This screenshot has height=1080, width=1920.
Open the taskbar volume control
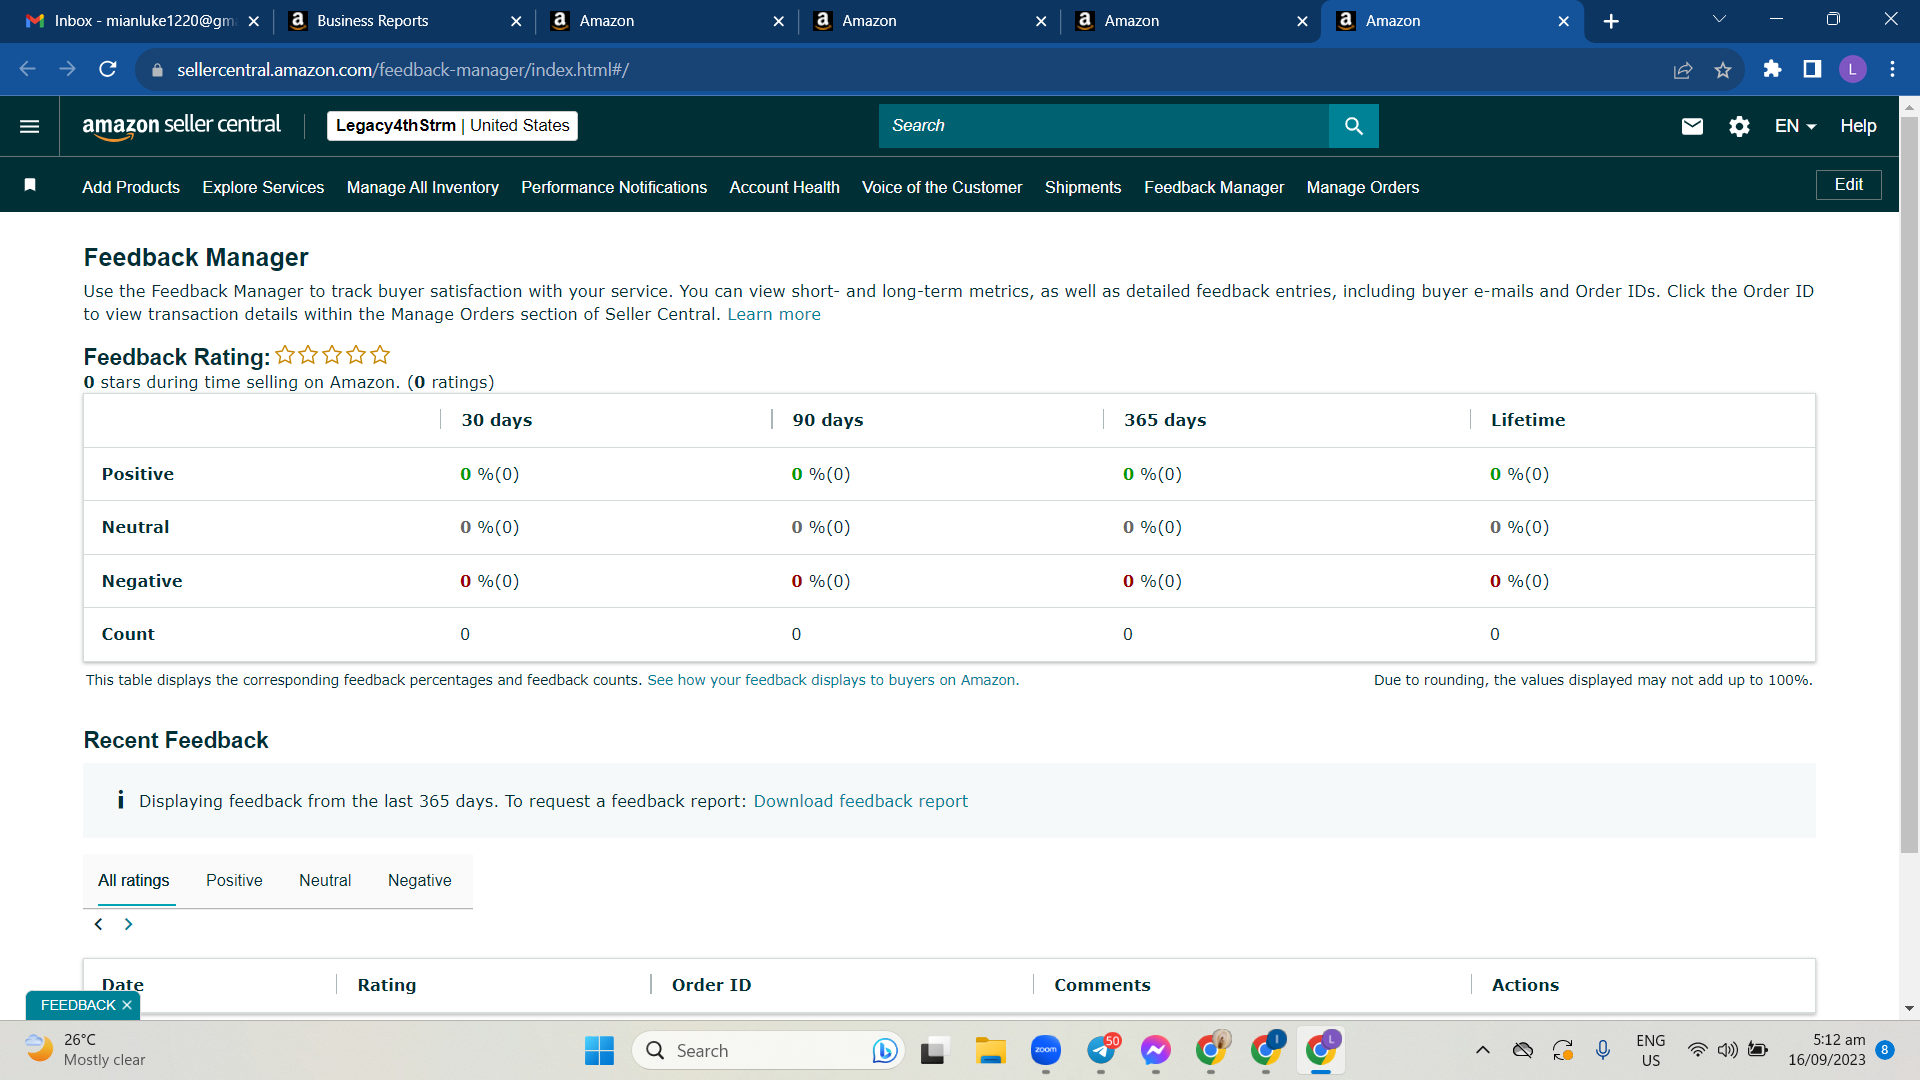[x=1727, y=1050]
